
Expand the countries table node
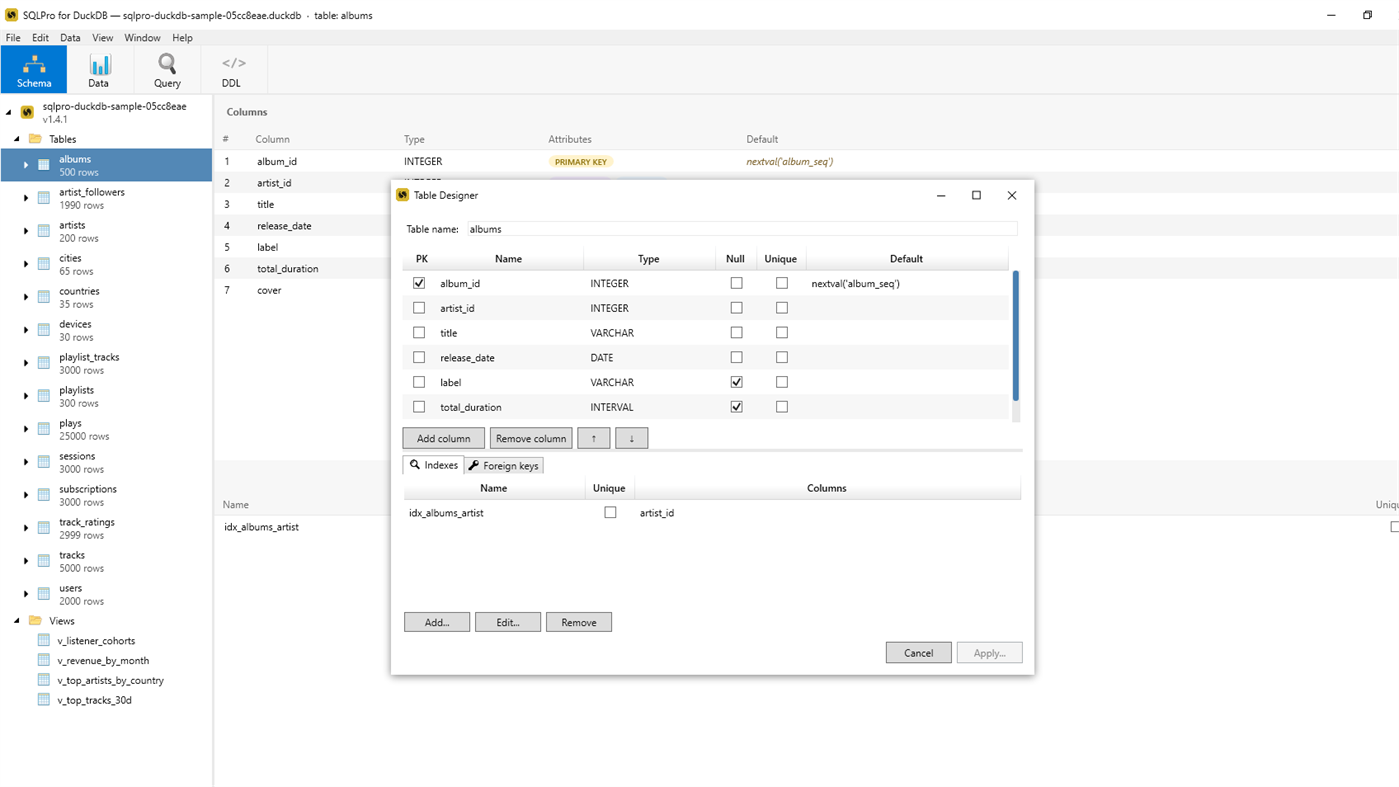(x=26, y=297)
